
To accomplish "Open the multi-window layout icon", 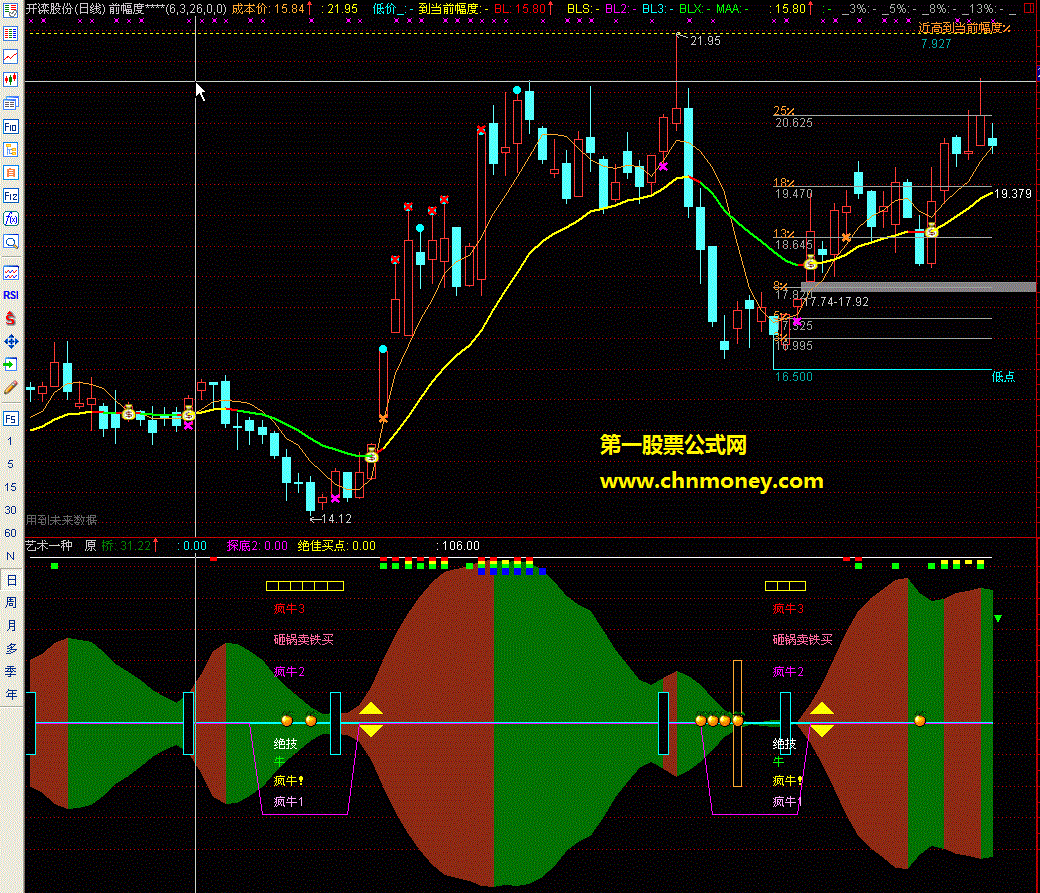I will 11,103.
